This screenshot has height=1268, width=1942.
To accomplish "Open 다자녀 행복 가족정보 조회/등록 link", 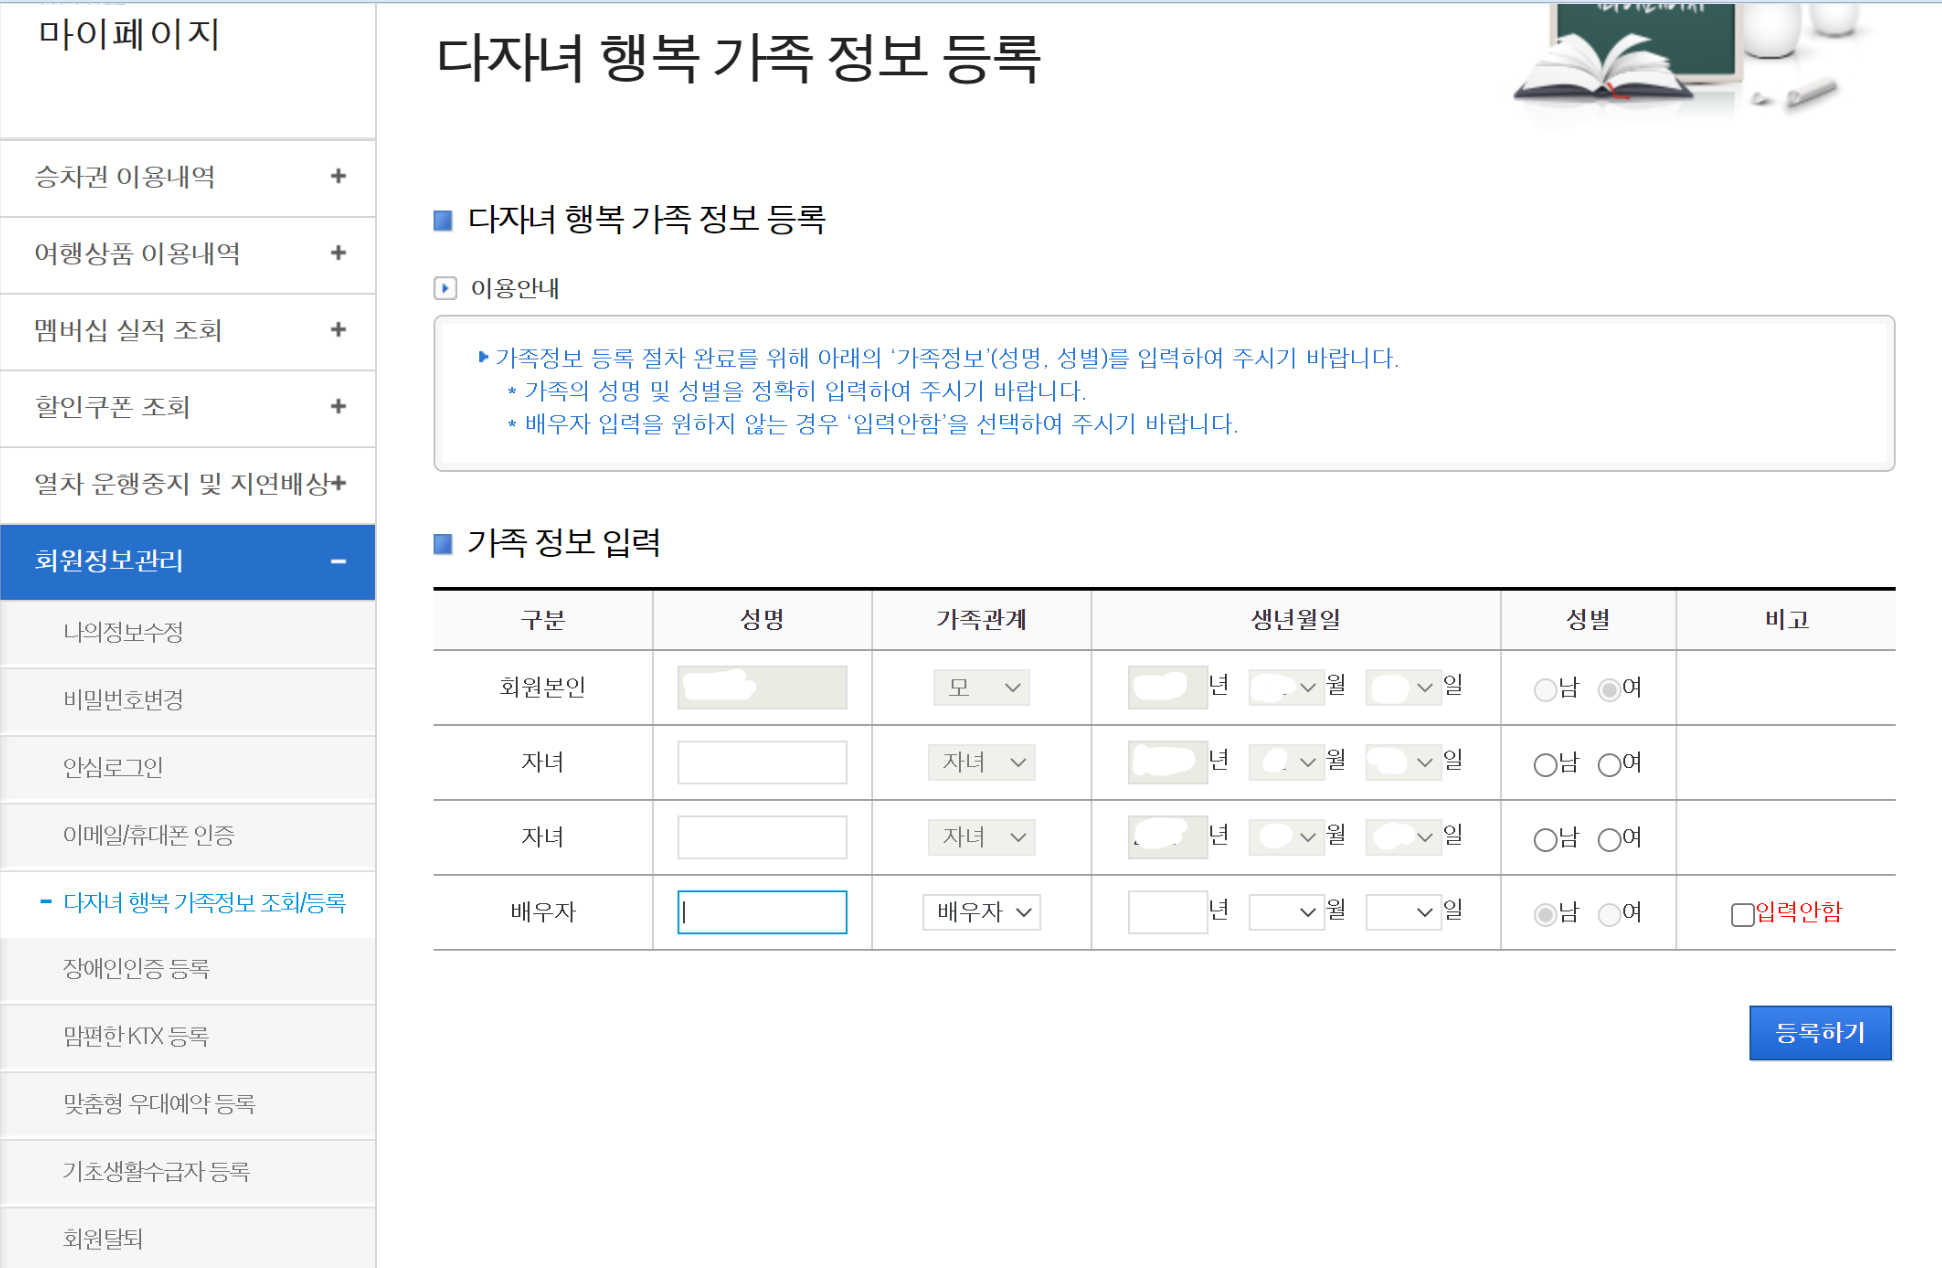I will 204,903.
